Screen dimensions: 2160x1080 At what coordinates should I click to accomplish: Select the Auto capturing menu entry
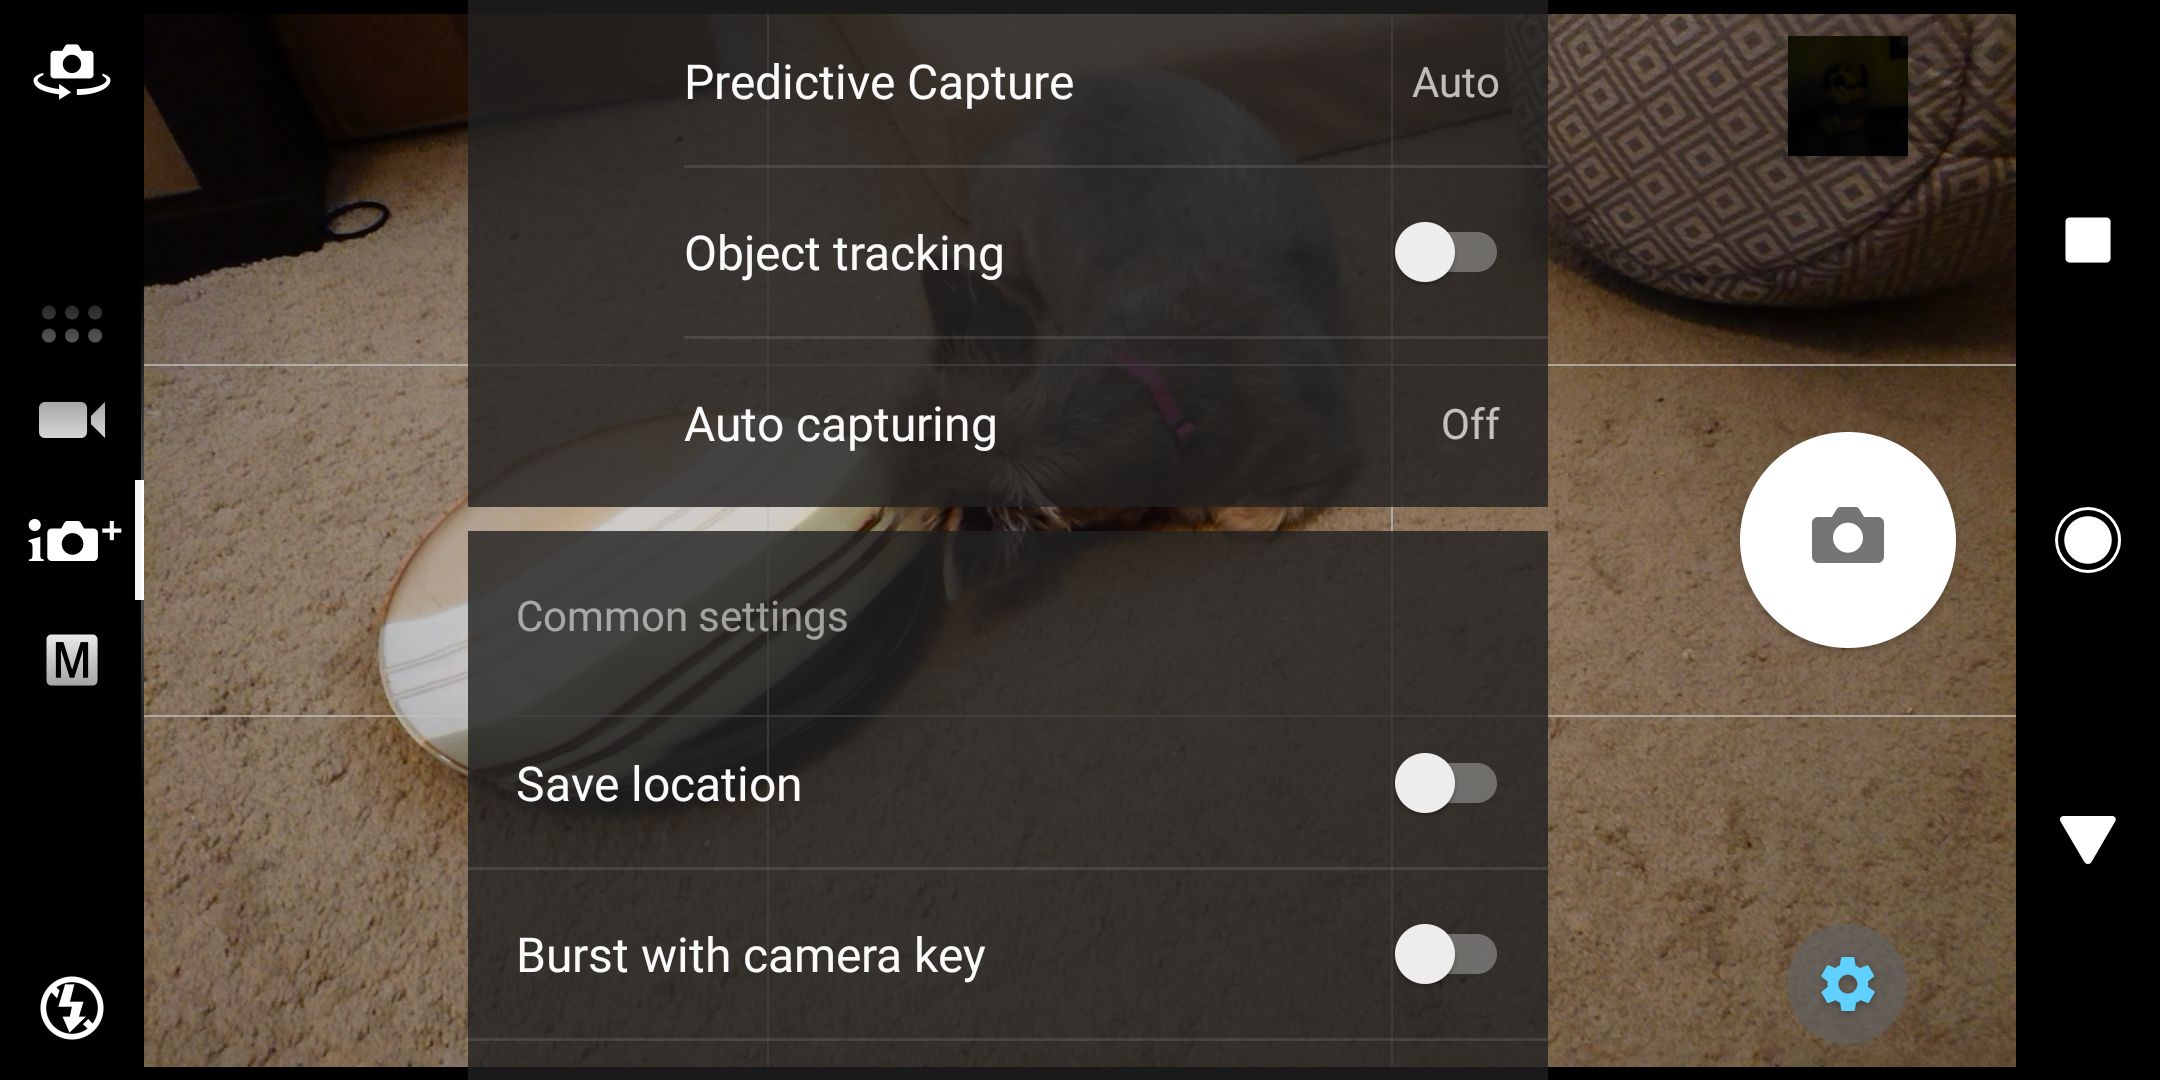point(1008,423)
